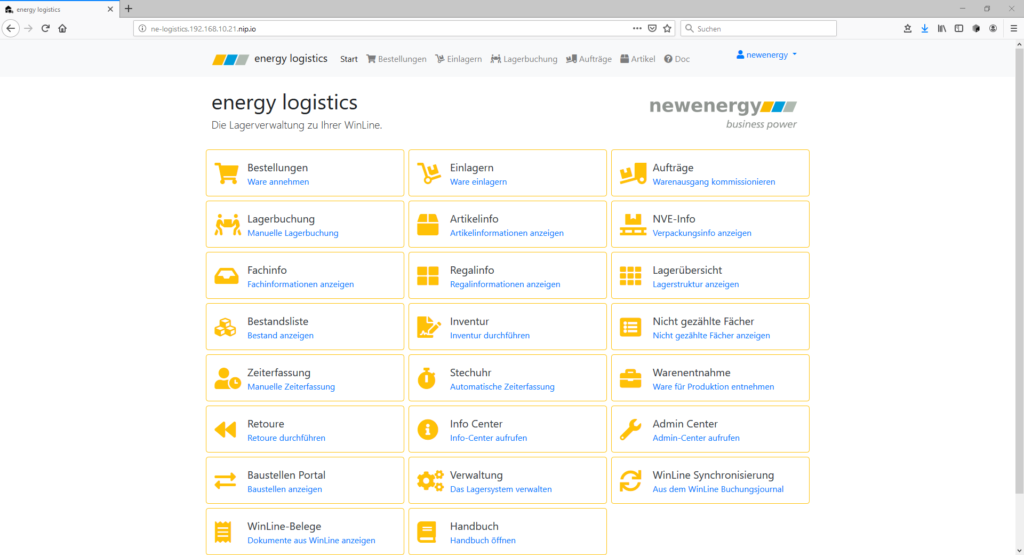Click the page vertical scrollbar
The height and width of the screenshot is (555, 1024).
pyautogui.click(x=1019, y=271)
